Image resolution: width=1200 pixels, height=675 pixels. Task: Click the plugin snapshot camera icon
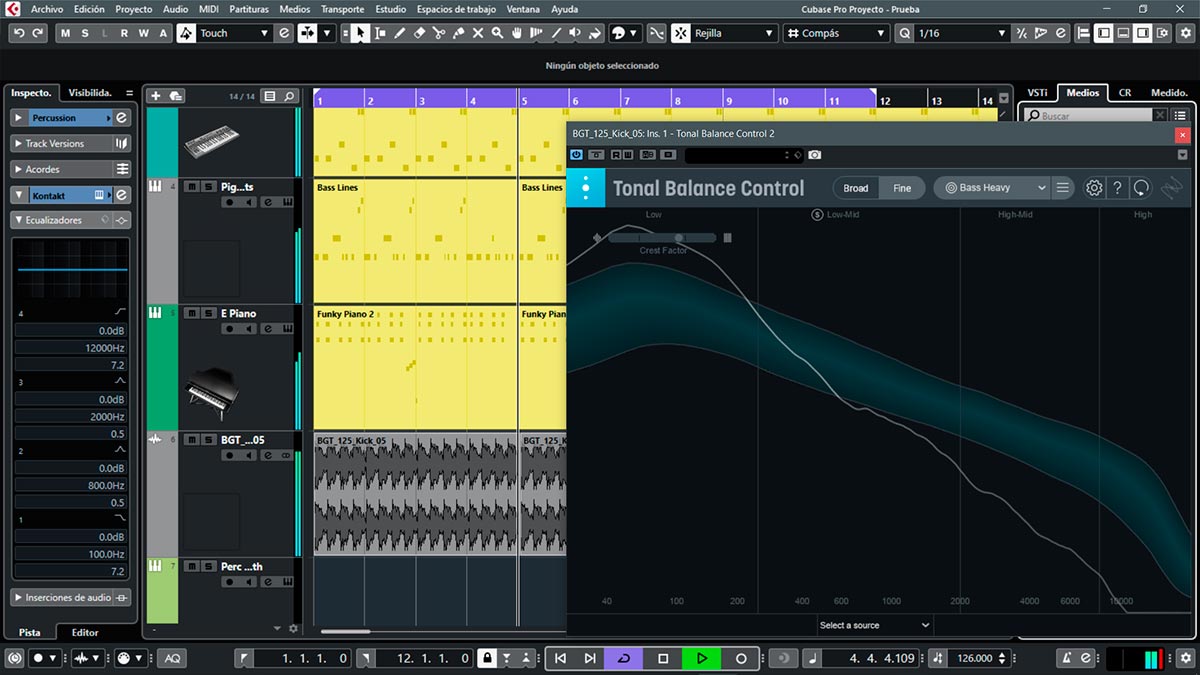(815, 155)
